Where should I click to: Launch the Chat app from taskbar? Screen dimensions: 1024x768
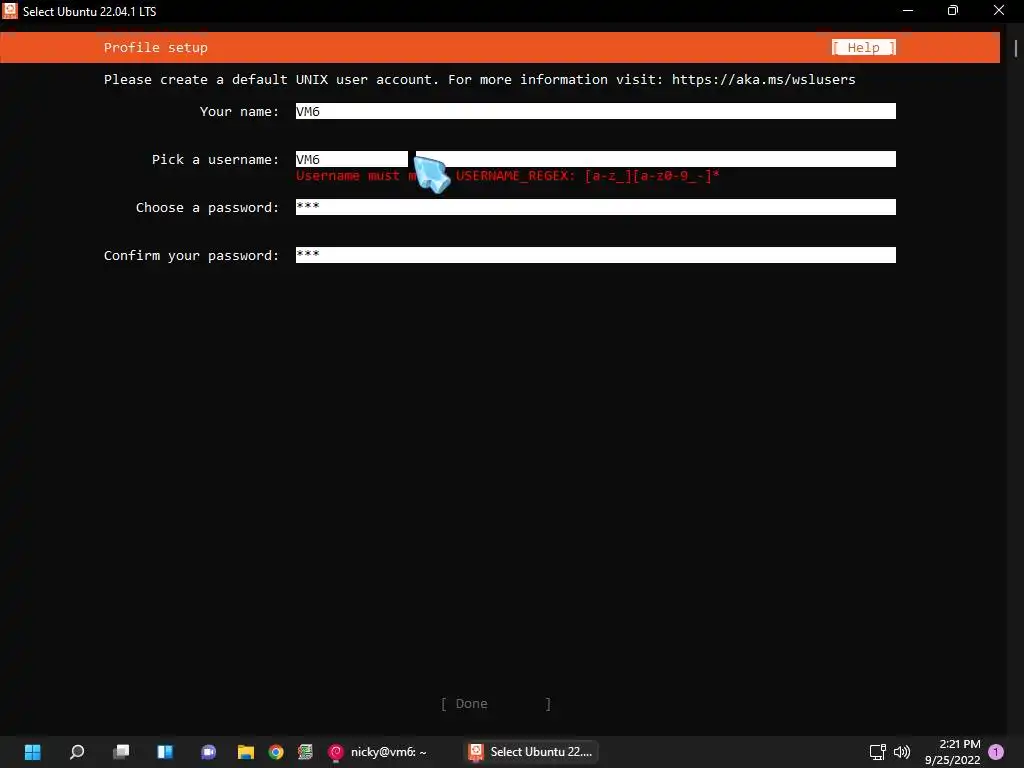pos(208,752)
